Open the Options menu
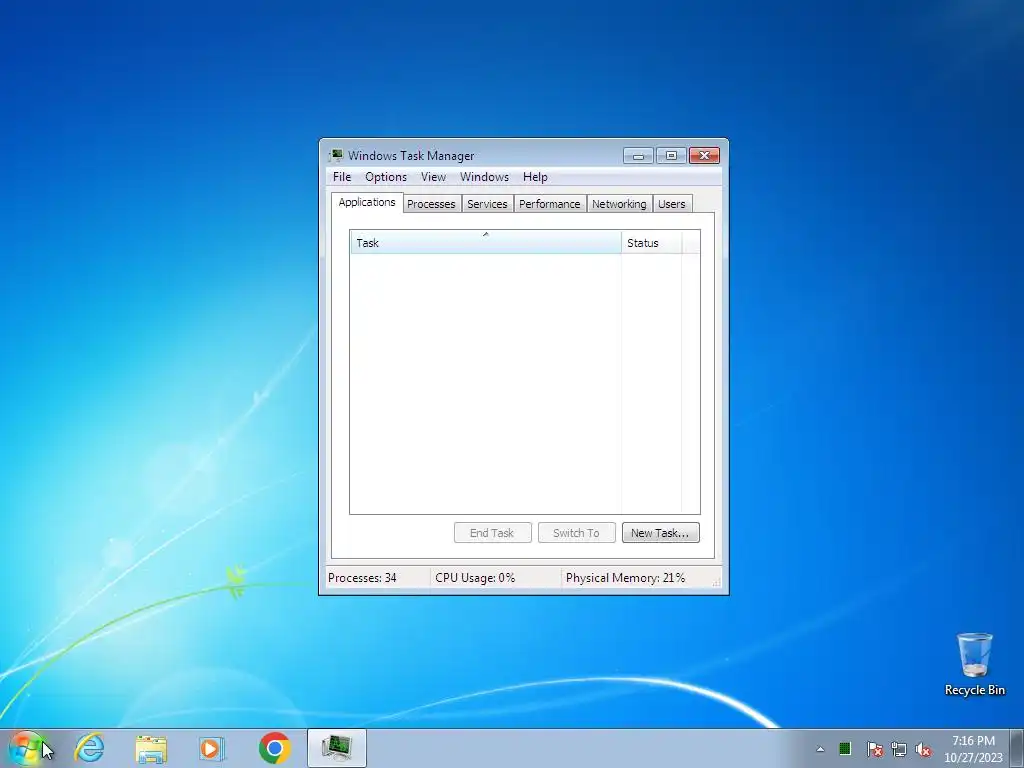1024x768 pixels. tap(386, 177)
